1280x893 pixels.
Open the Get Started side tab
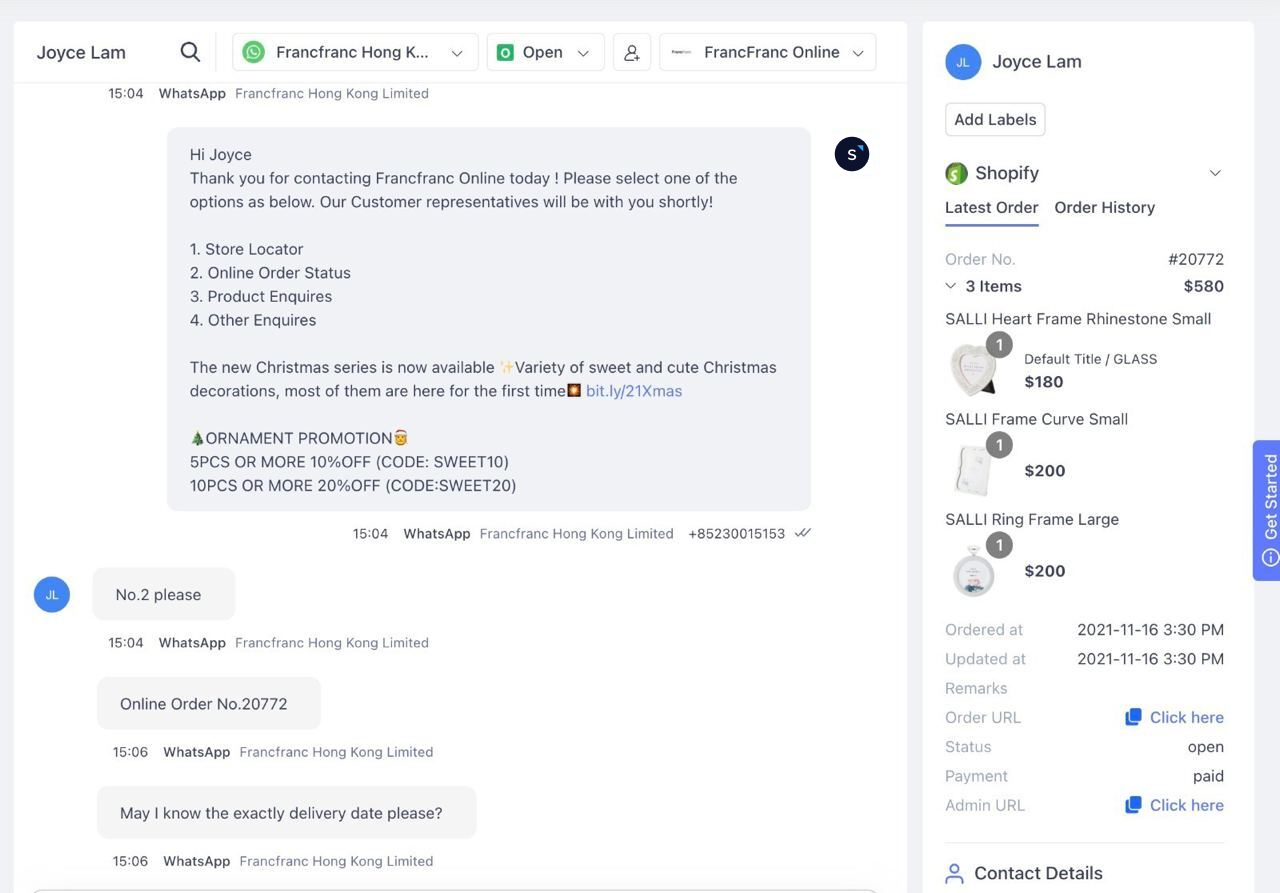[x=1268, y=511]
